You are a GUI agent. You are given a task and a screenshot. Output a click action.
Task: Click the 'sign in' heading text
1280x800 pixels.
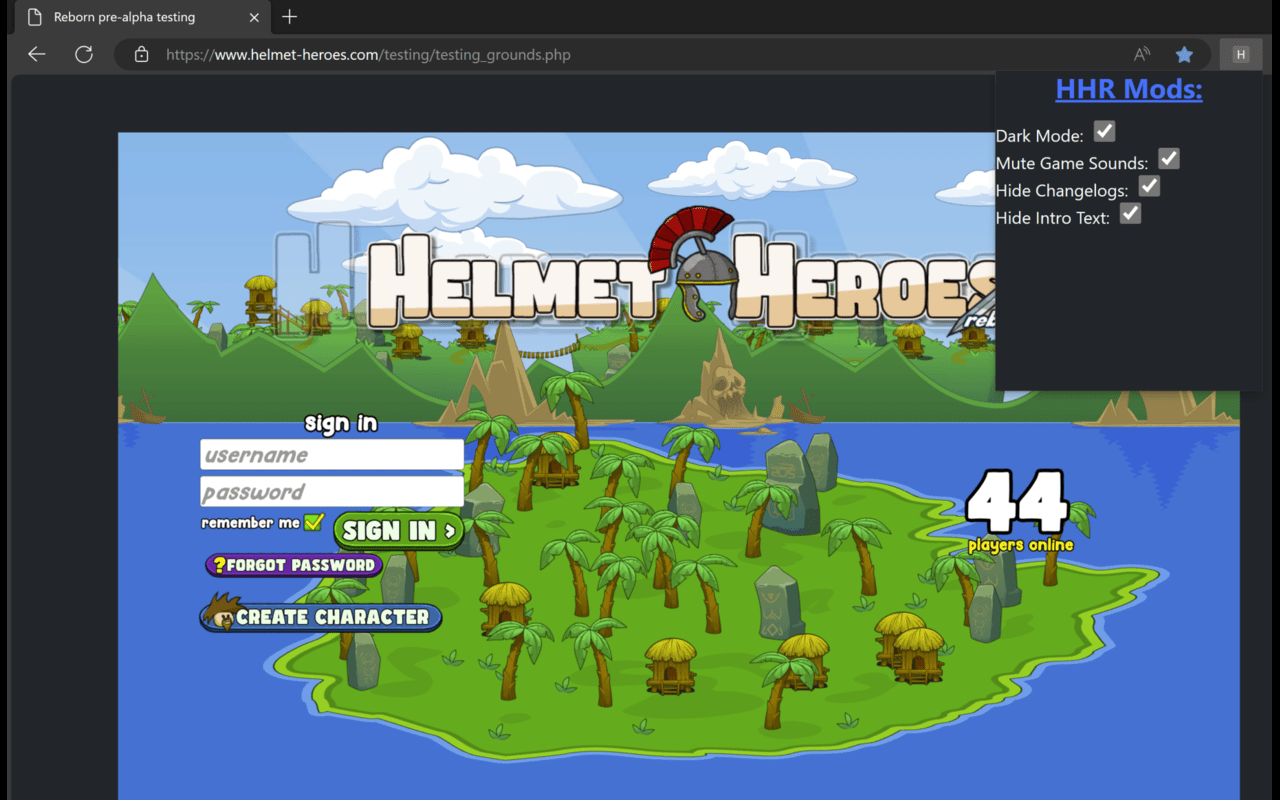click(x=341, y=424)
